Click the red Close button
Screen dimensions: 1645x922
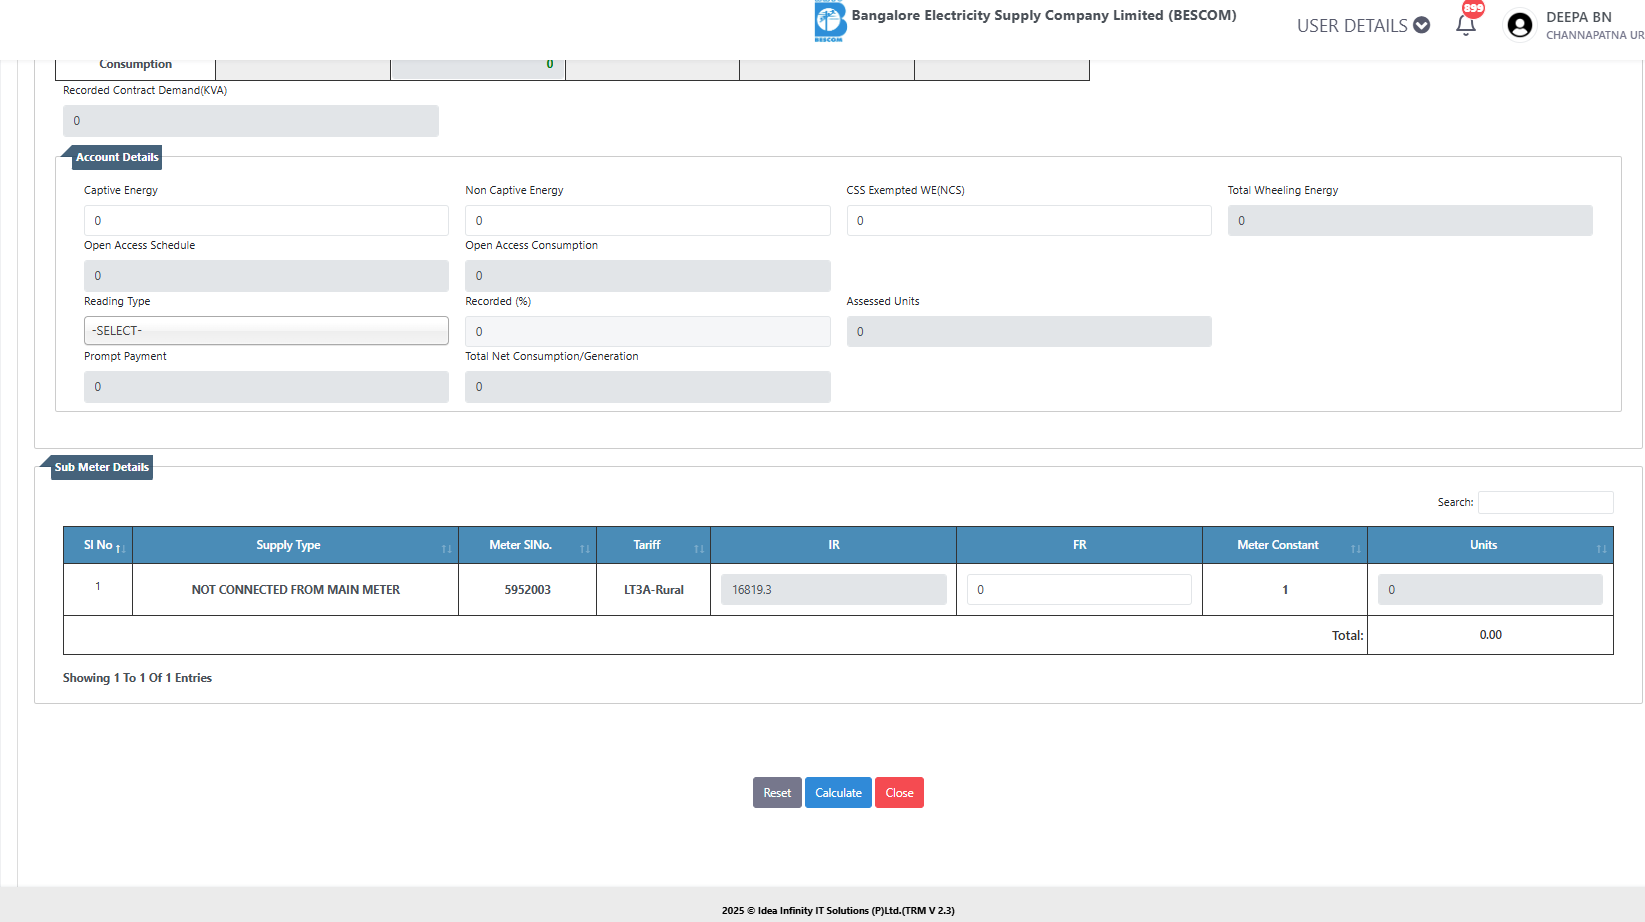coord(899,793)
